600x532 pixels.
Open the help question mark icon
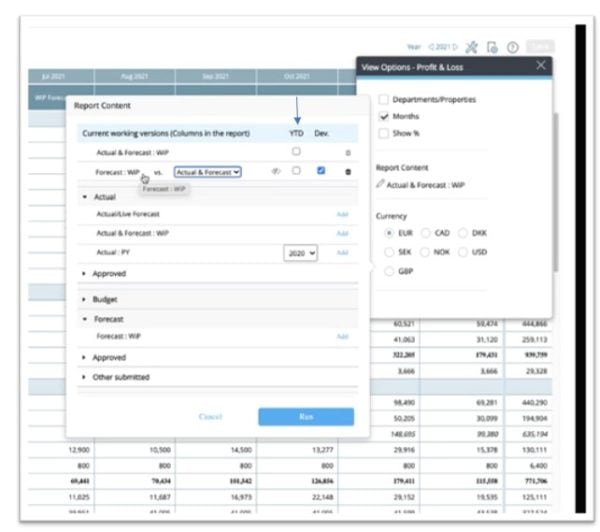click(x=512, y=47)
